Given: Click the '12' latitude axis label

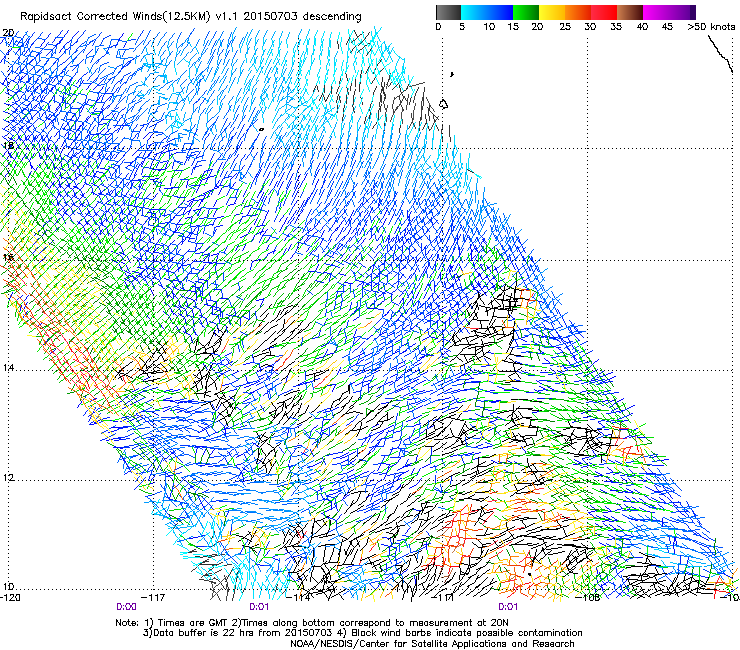Looking at the screenshot, I should coord(8,478).
